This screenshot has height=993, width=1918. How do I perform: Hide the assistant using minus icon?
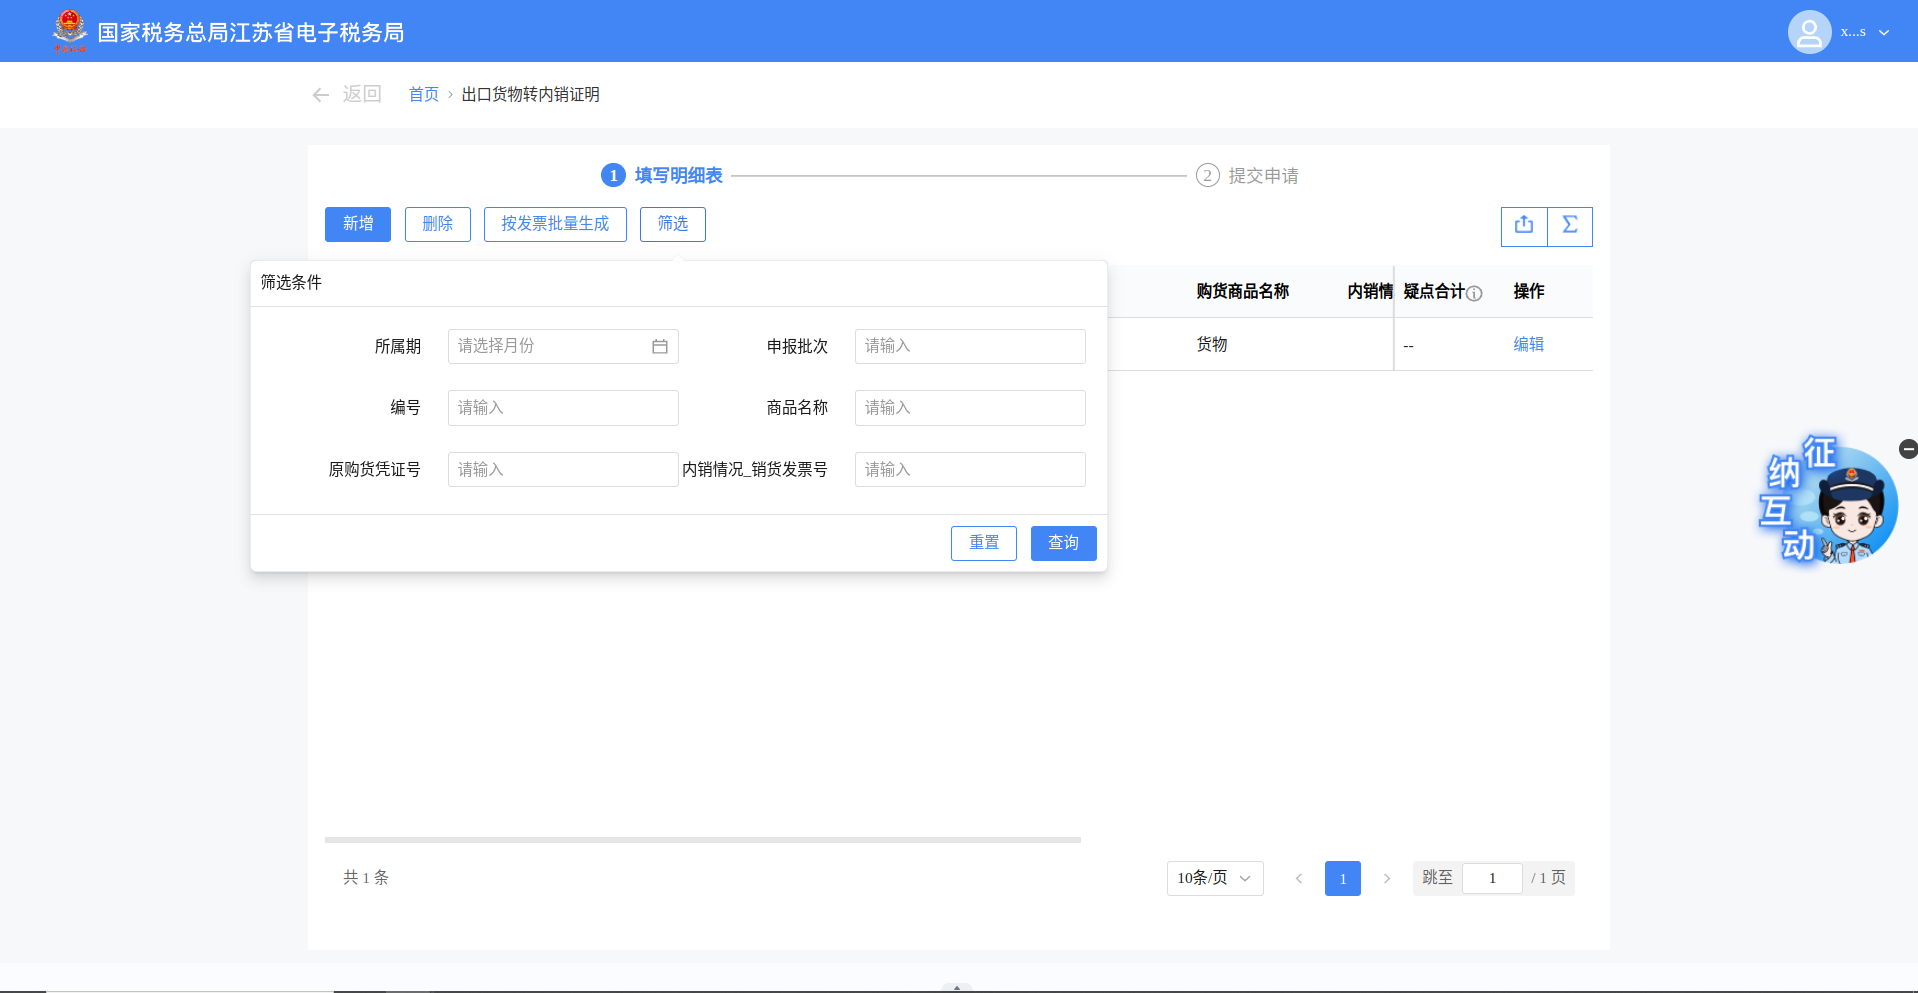1908,449
